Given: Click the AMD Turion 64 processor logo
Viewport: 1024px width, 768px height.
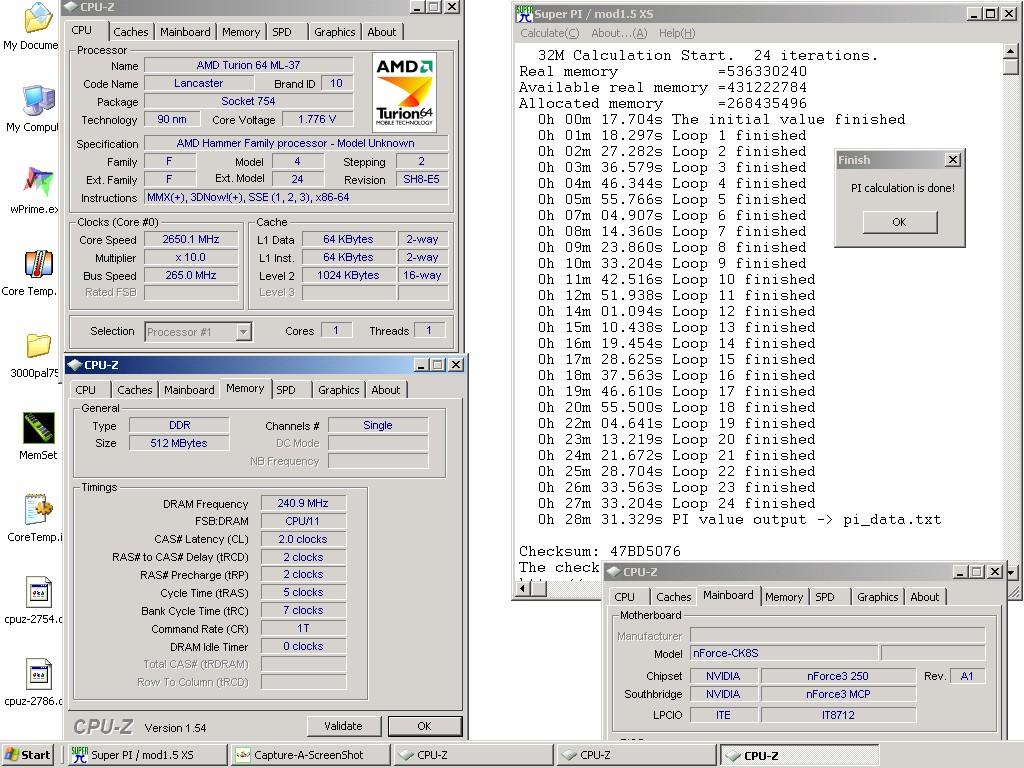Looking at the screenshot, I should (404, 93).
